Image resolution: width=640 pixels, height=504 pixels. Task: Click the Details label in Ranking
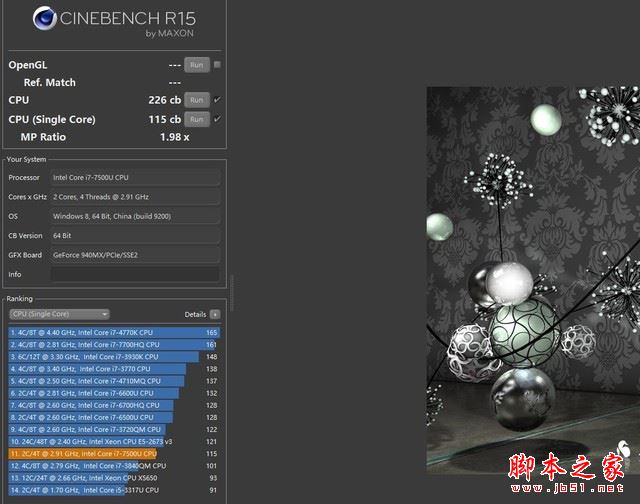[195, 314]
